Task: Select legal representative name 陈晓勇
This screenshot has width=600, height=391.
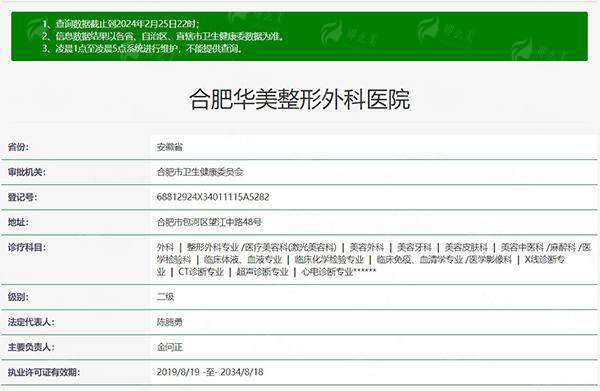Action: coord(170,322)
